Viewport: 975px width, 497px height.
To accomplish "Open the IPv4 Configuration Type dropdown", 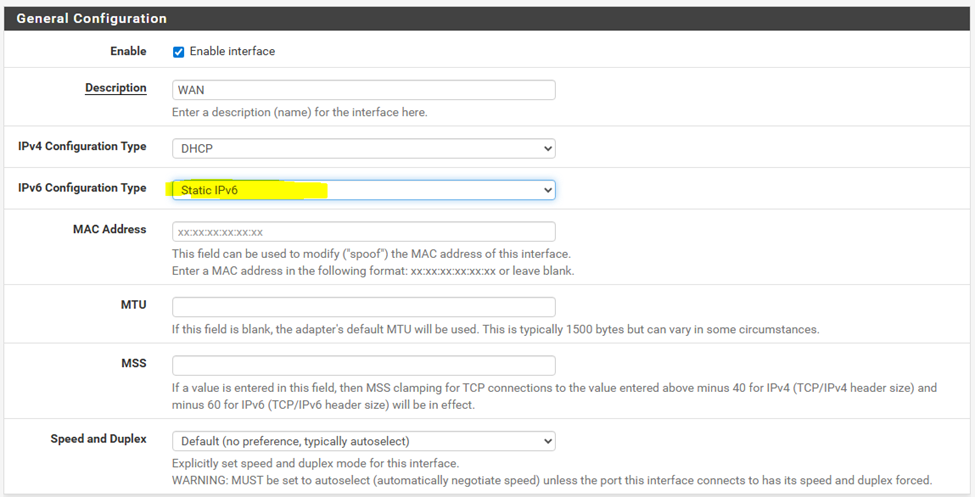I will pyautogui.click(x=363, y=148).
